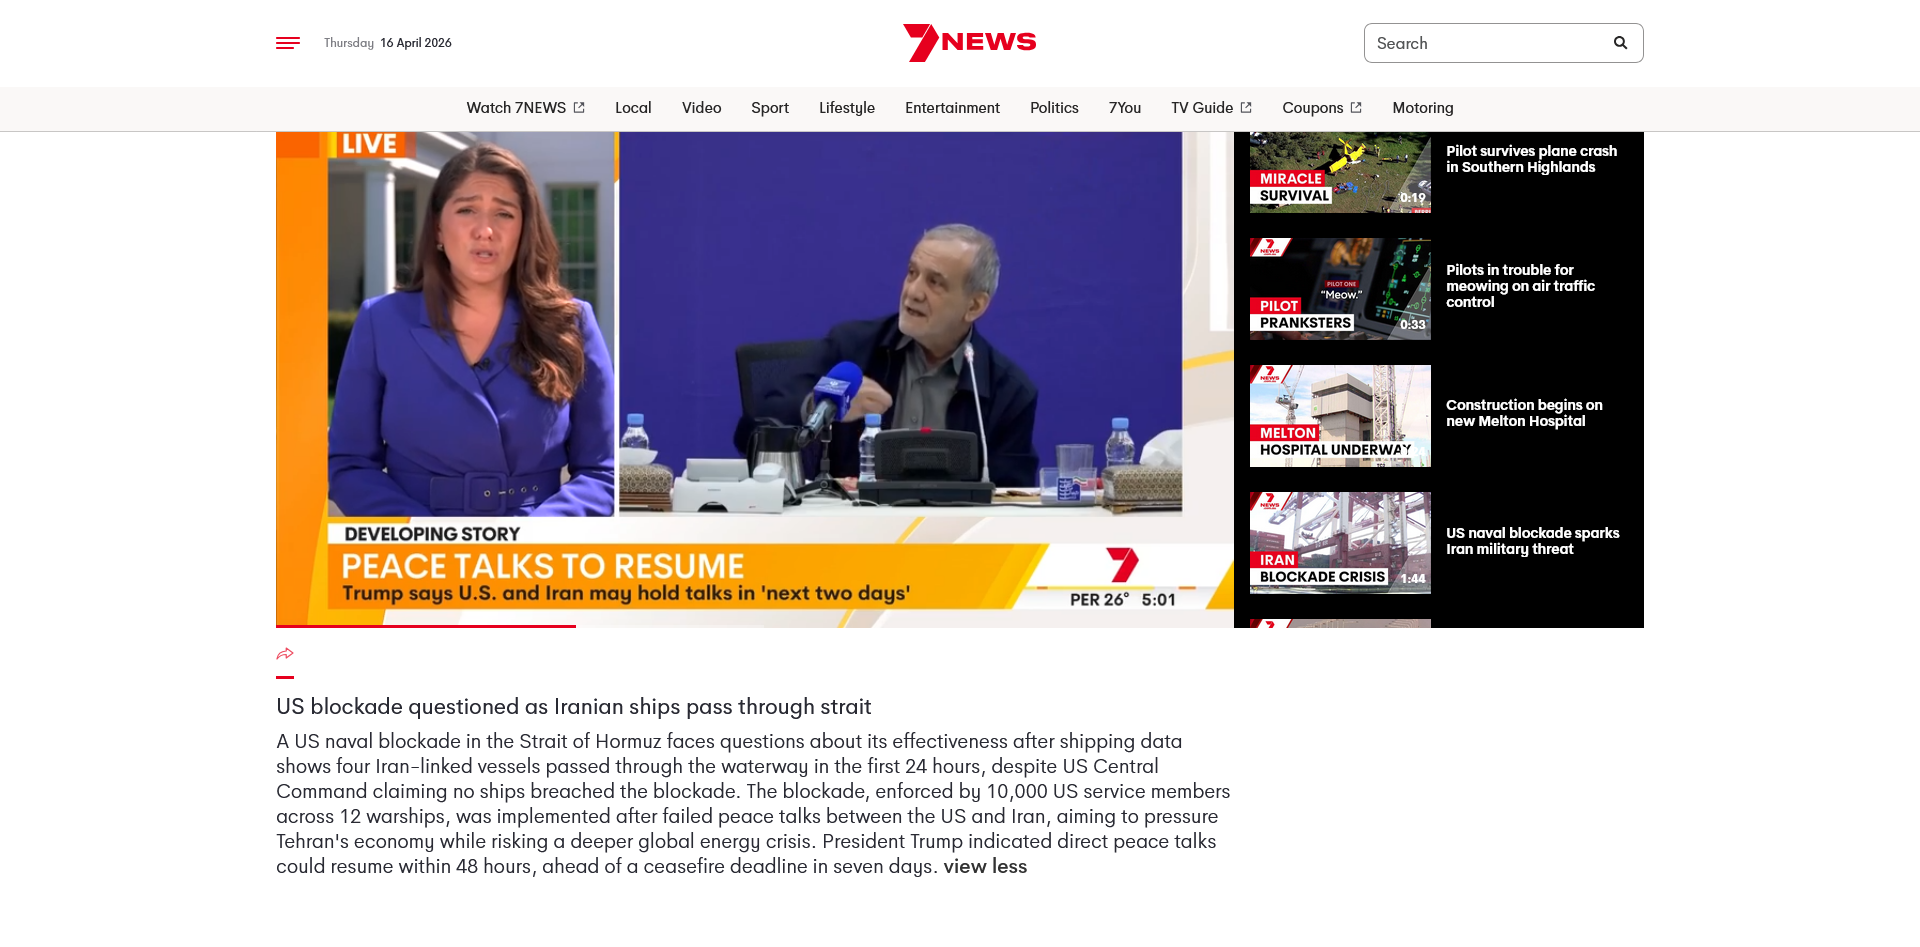Click the search magnifier icon

coord(1620,43)
